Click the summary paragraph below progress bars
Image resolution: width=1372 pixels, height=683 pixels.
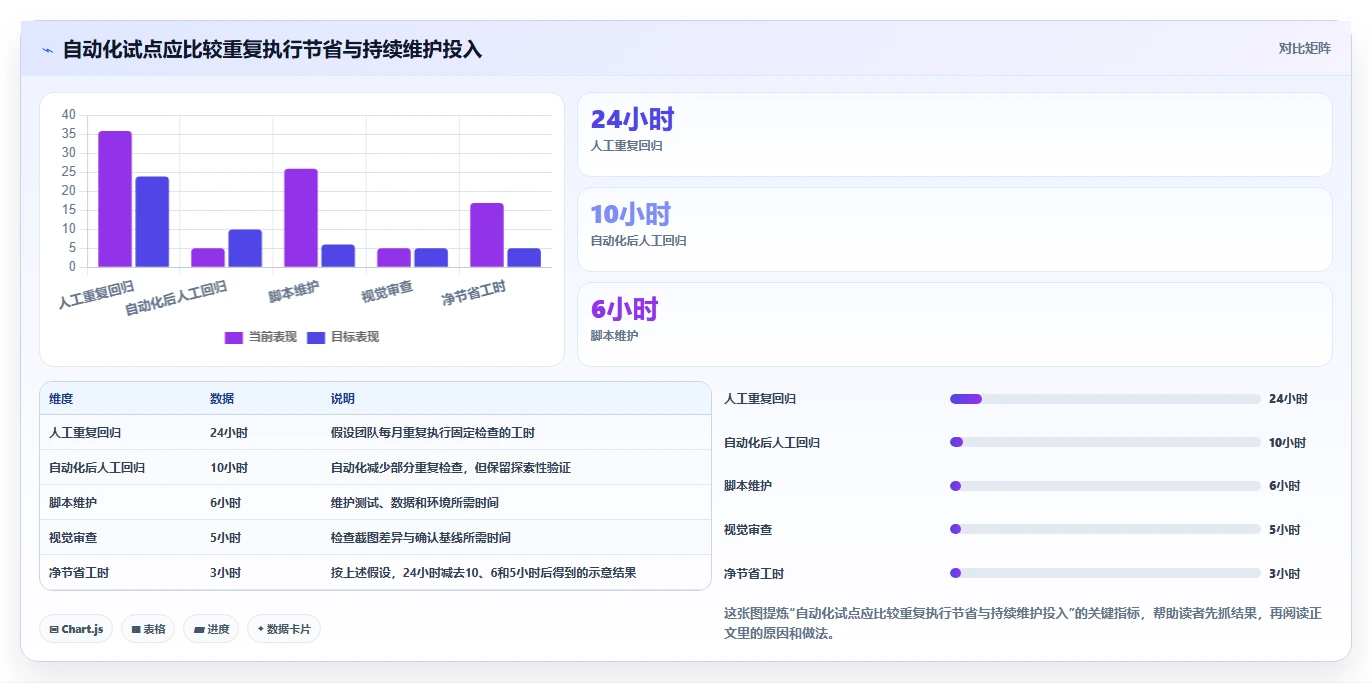pyautogui.click(x=1022, y=623)
